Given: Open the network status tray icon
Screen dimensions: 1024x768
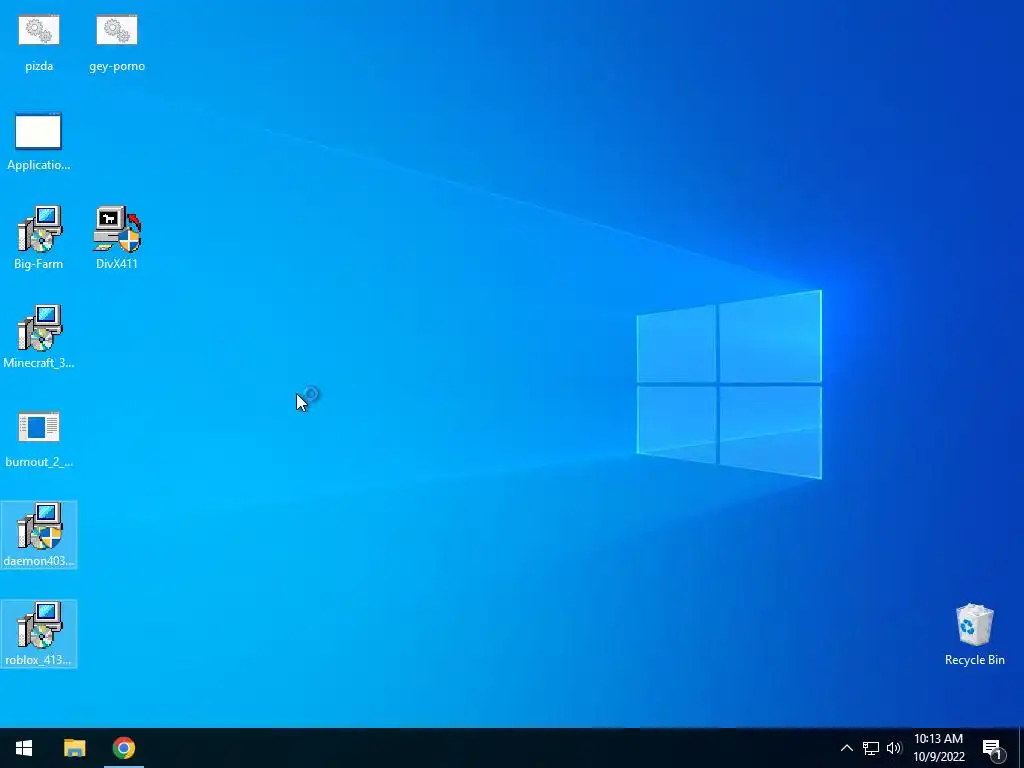Looking at the screenshot, I should (x=871, y=748).
